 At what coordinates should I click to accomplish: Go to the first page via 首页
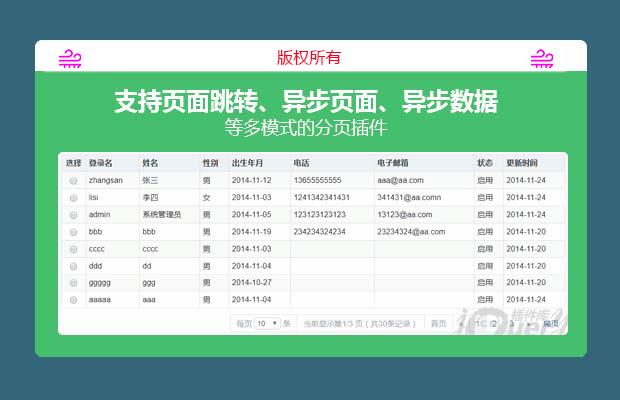(438, 324)
